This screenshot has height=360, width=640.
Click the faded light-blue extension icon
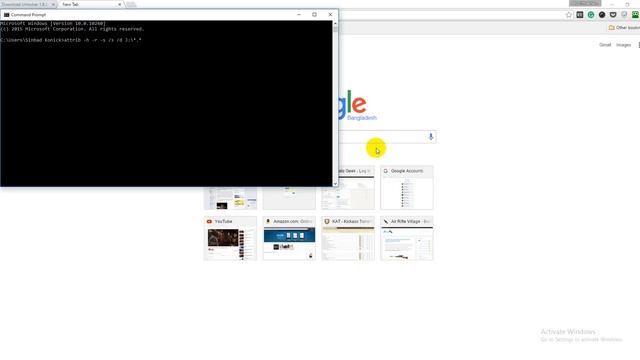(624, 15)
